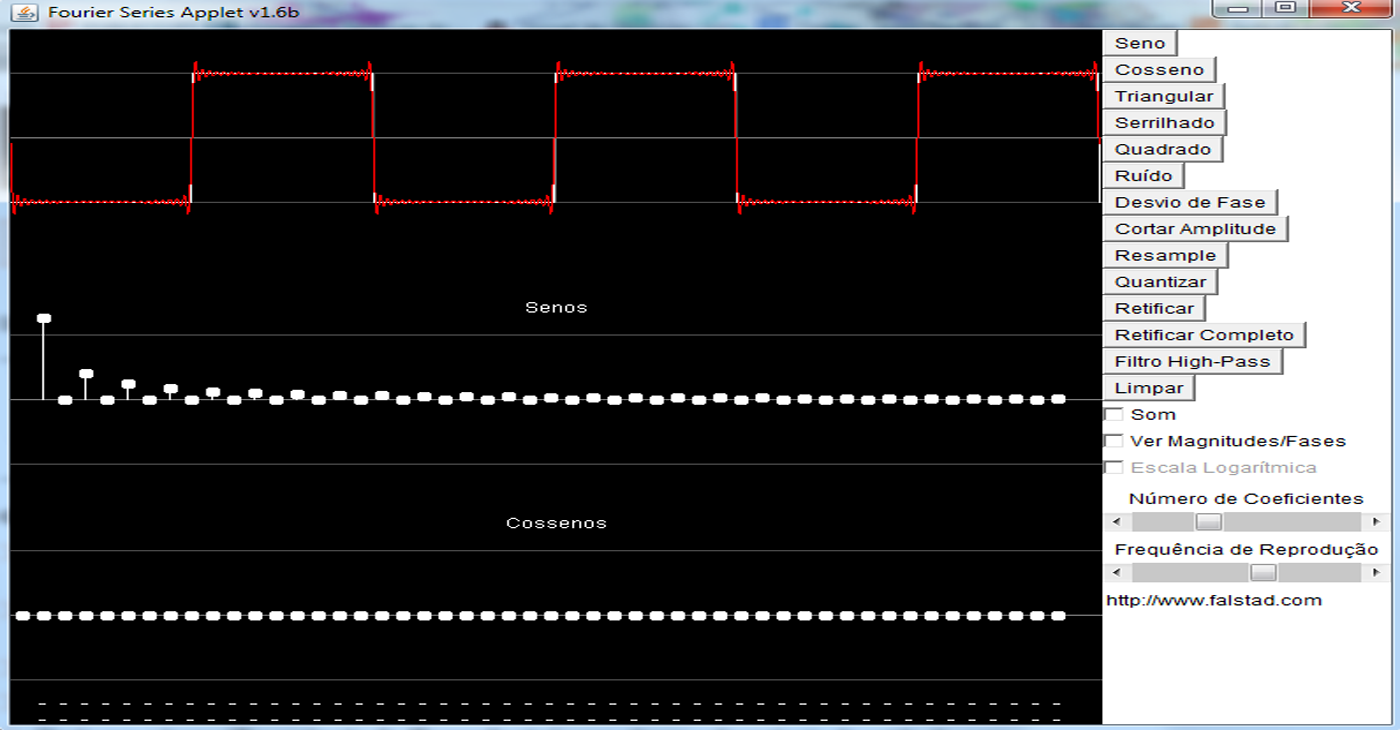Click Retificar Completo button
The image size is (1400, 730).
click(x=1204, y=335)
